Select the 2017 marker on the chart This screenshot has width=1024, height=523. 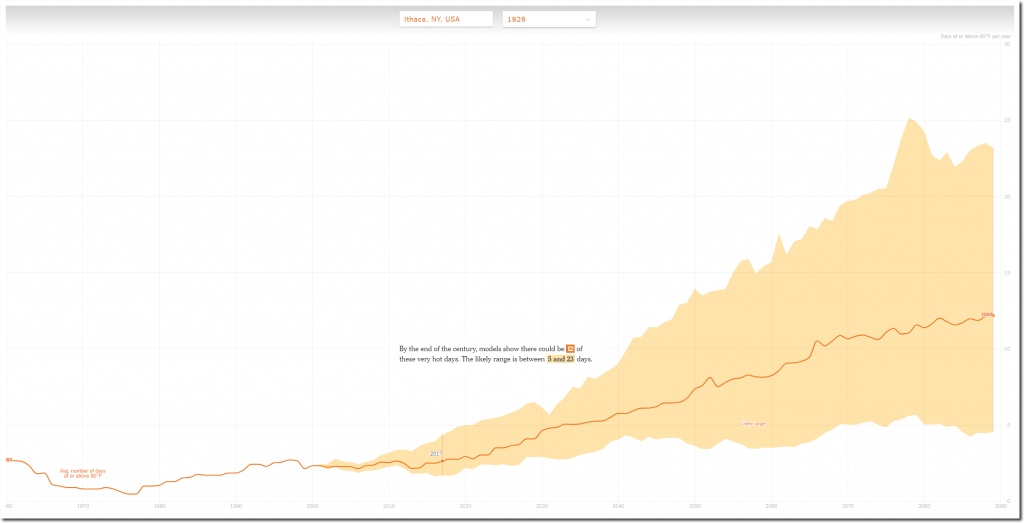436,454
